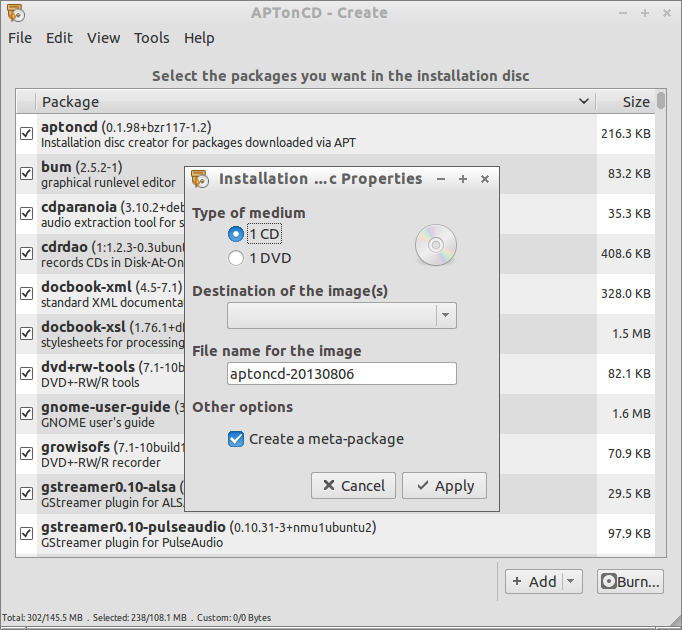Uncheck the gnome-user-guide package checkbox
Image resolution: width=682 pixels, height=630 pixels.
click(x=27, y=413)
